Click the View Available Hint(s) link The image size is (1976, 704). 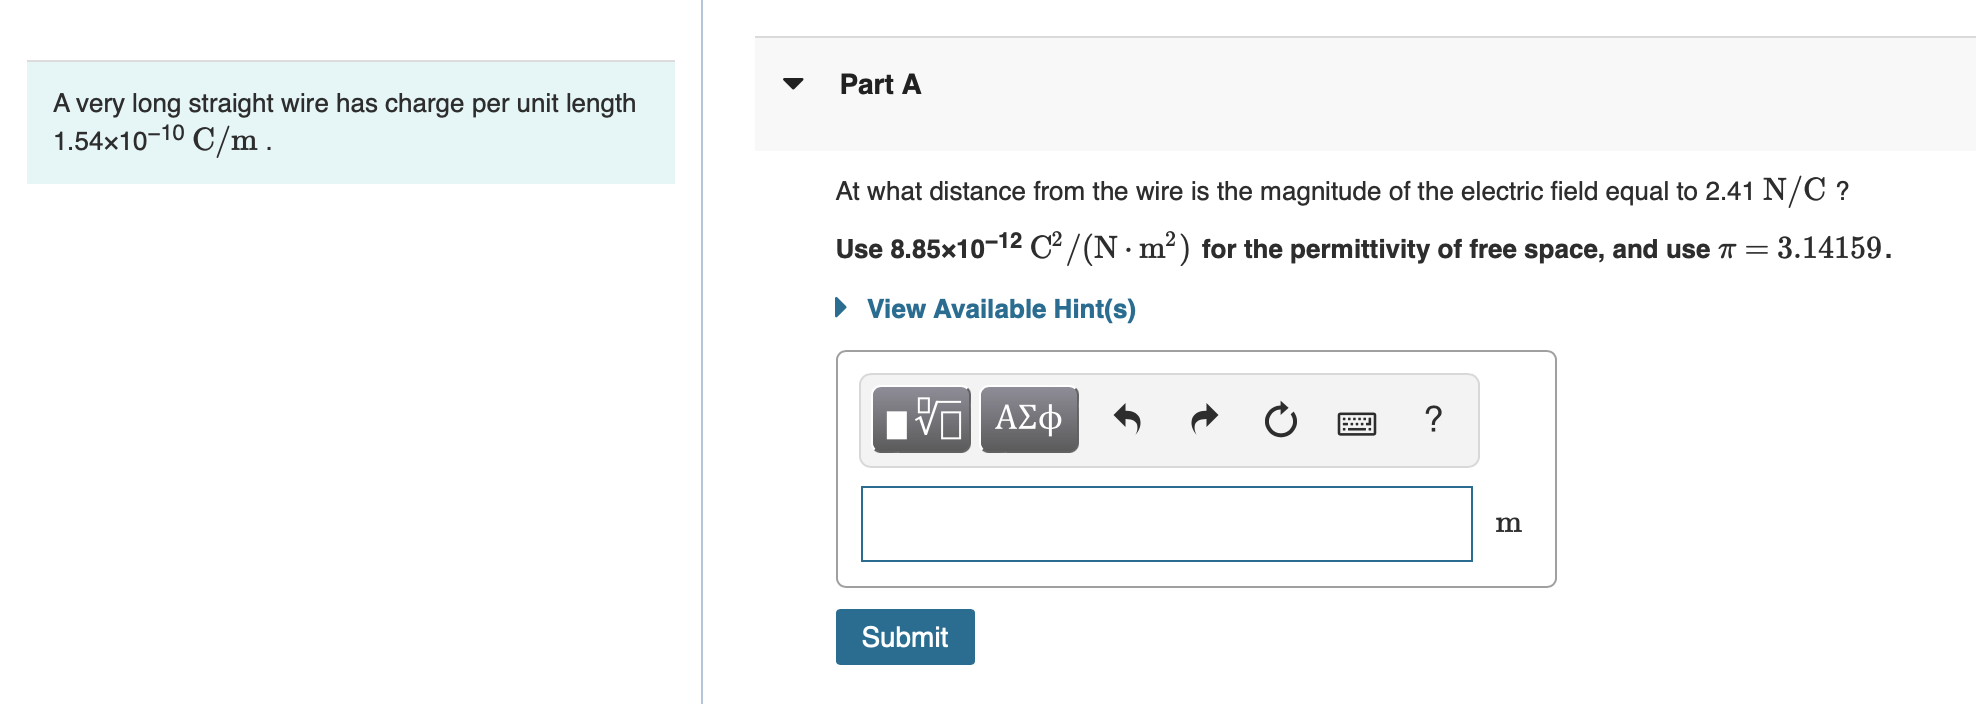[x=1000, y=309]
